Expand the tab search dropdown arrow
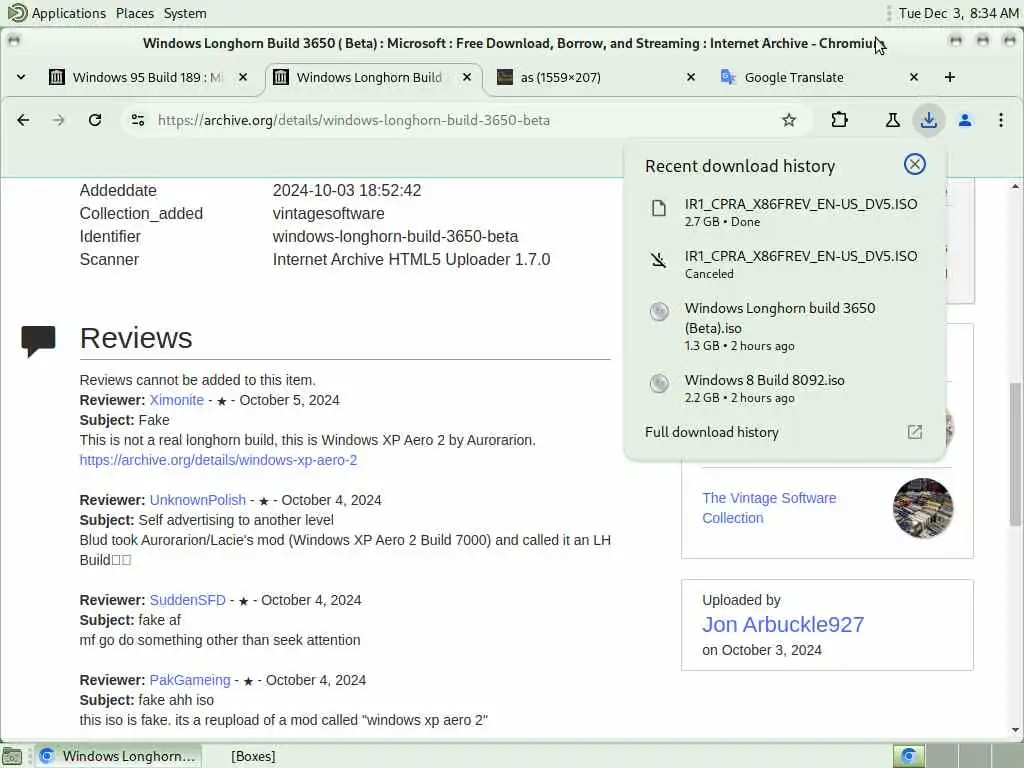Viewport: 1024px width, 768px height. click(x=21, y=77)
